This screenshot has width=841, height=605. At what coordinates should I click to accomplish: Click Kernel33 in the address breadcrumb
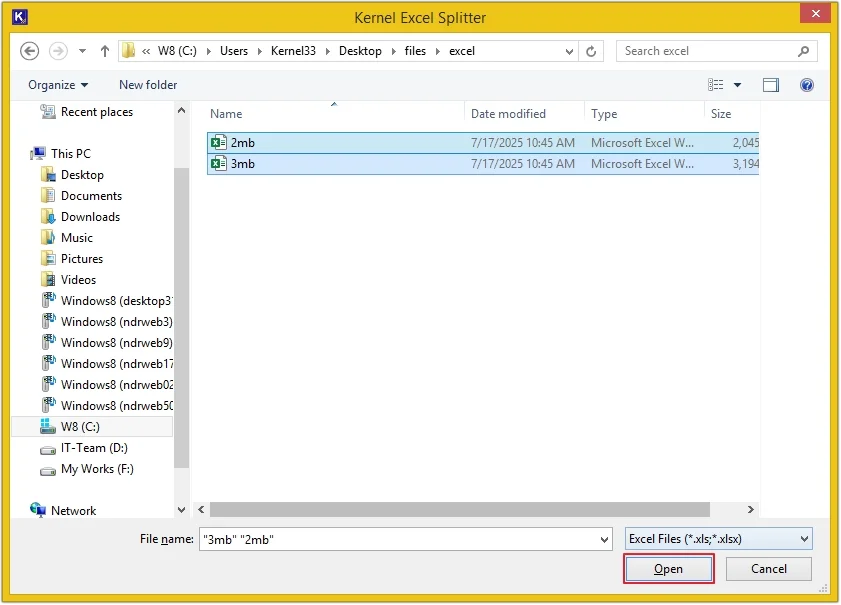pos(293,51)
